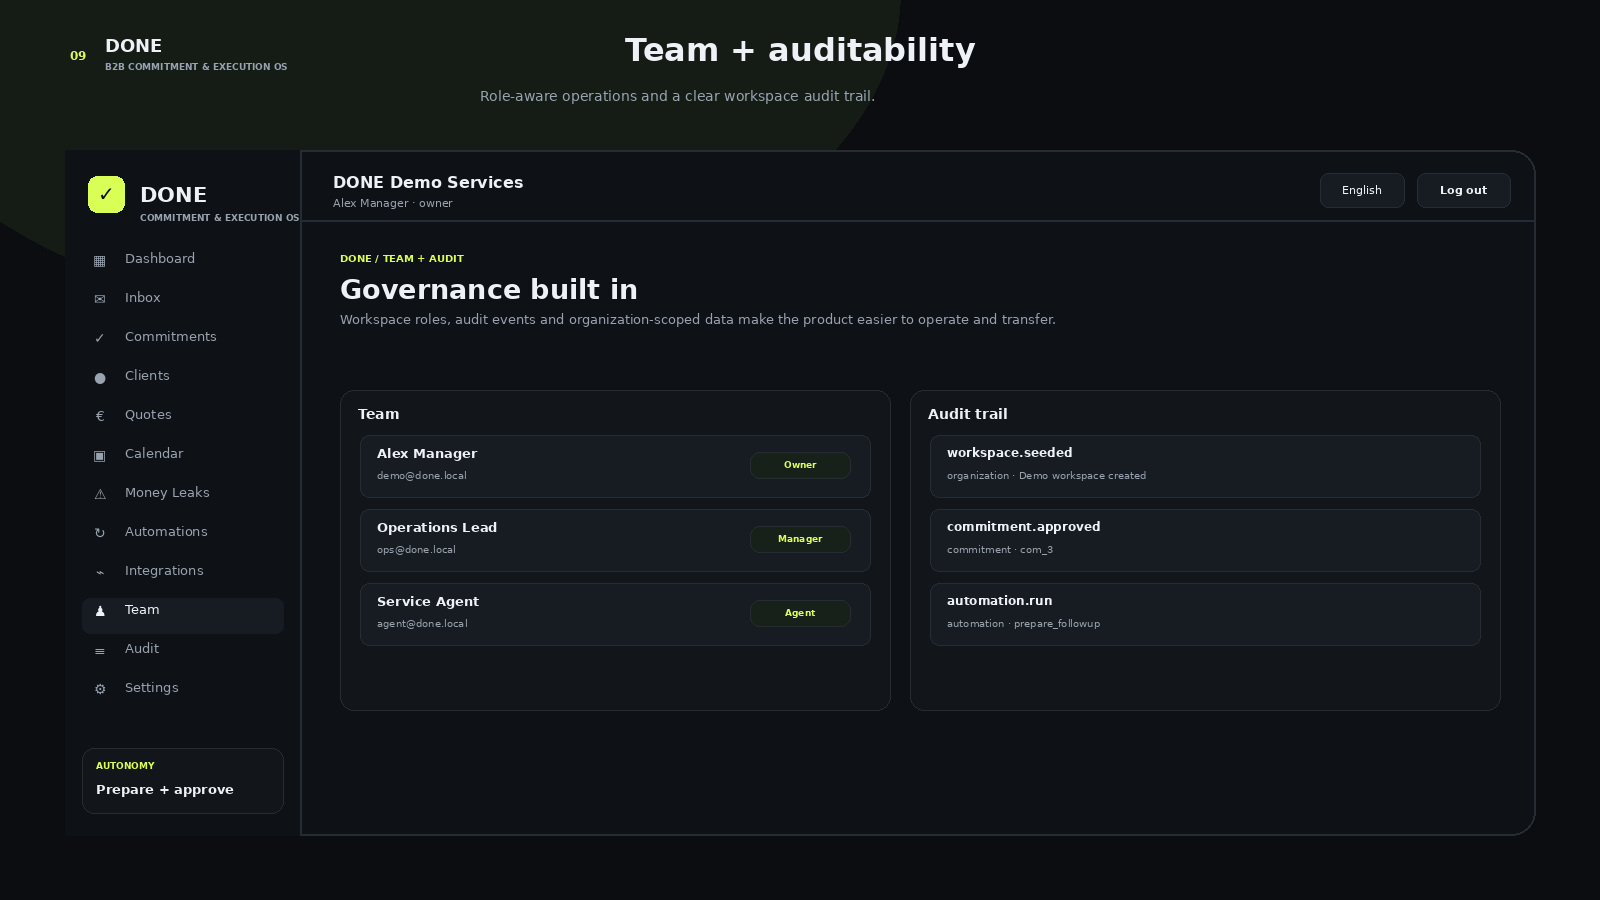Click the Clients circle icon
Screen dimensions: 1600x900
(100, 377)
